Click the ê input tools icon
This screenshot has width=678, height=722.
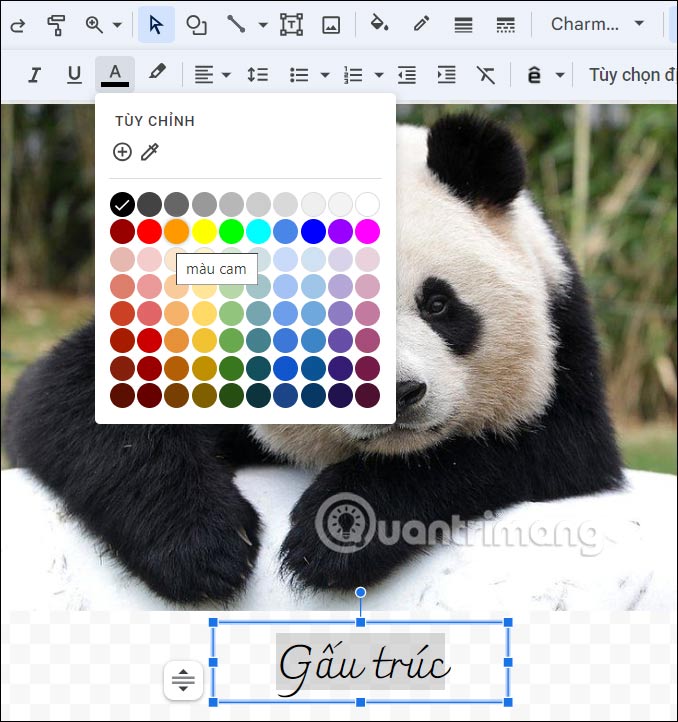point(534,74)
